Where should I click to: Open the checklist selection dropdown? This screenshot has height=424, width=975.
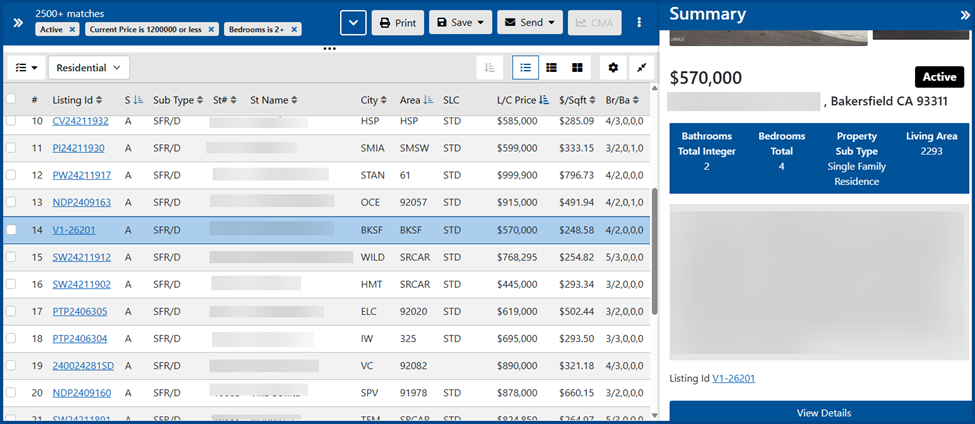point(26,67)
